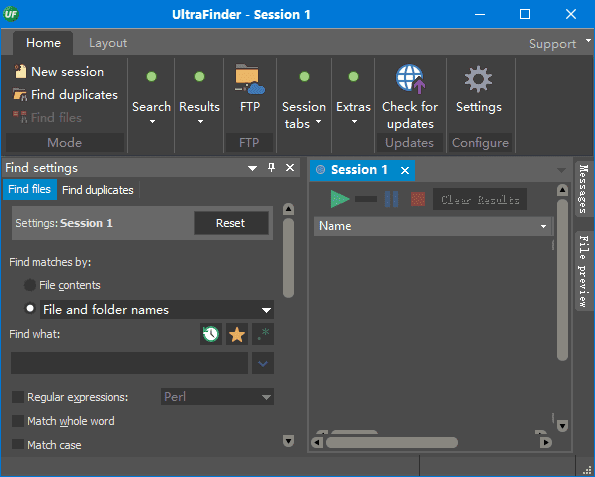Image resolution: width=595 pixels, height=477 pixels.
Task: Maximize the UltraFinder window
Action: coord(525,14)
